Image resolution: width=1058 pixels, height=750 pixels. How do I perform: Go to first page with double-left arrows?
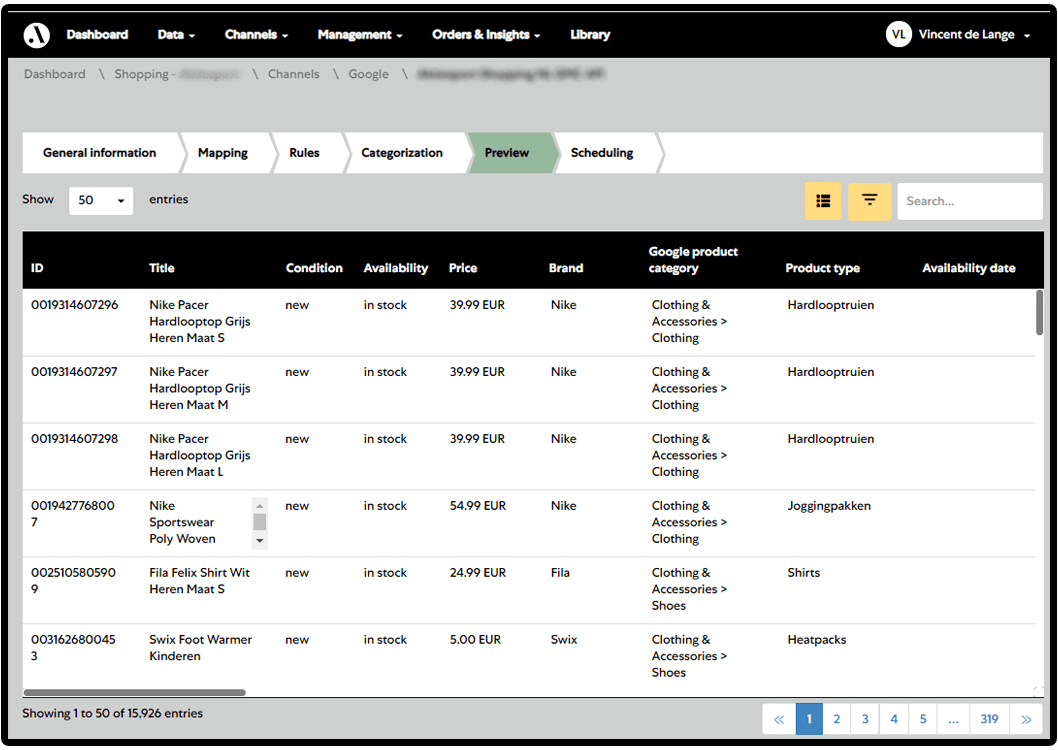779,719
